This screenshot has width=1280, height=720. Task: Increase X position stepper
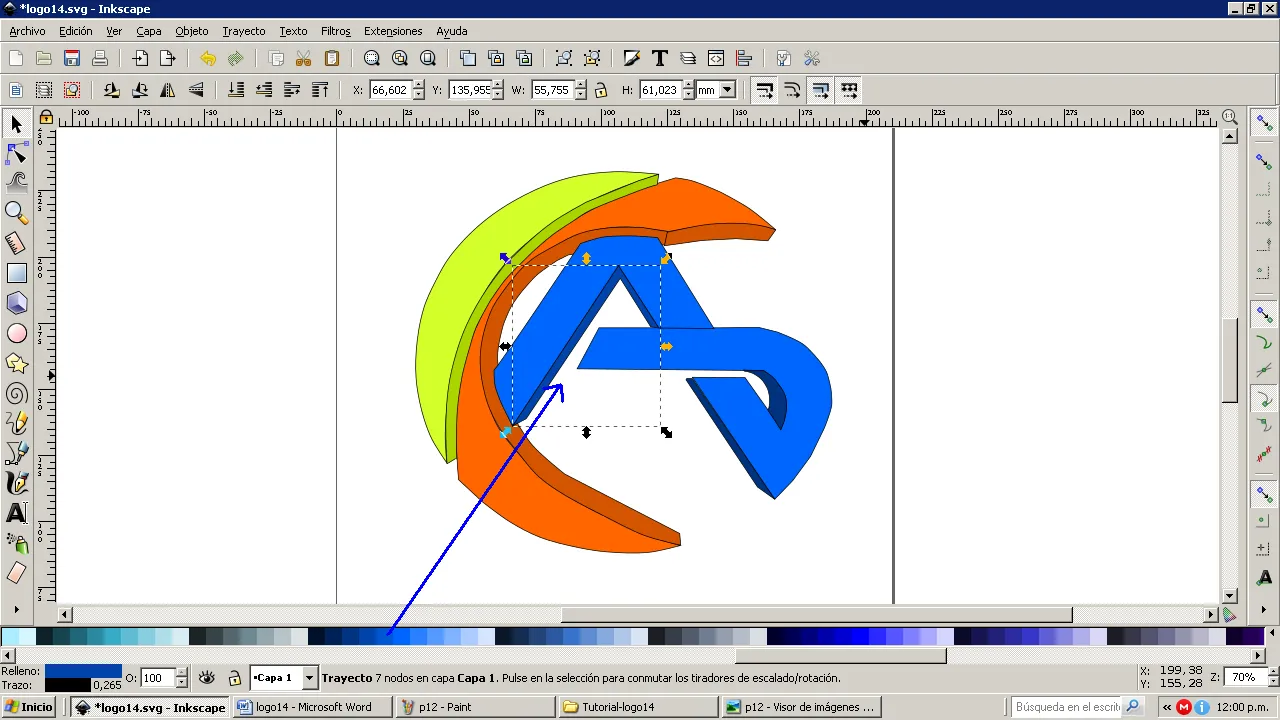[418, 85]
